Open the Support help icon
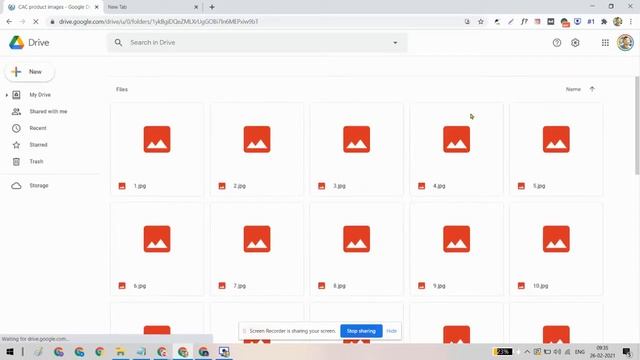The width and height of the screenshot is (640, 360). (x=557, y=42)
